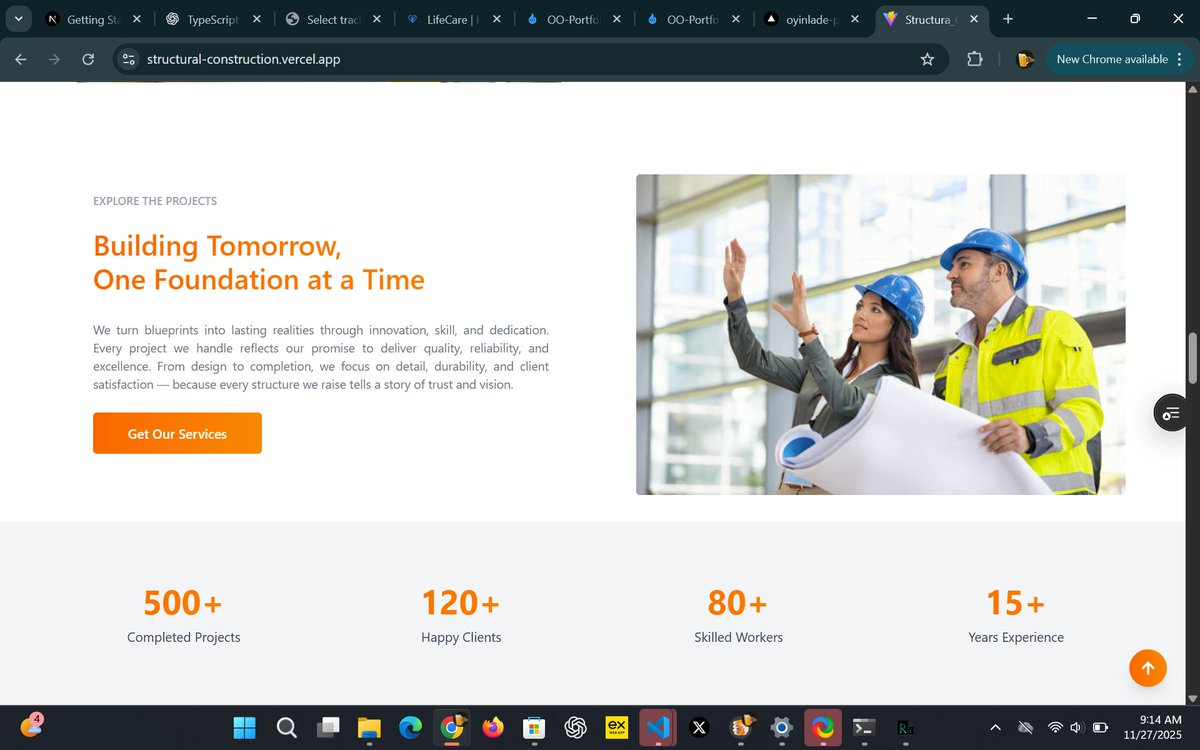Close the TypeScript tab
The height and width of the screenshot is (750, 1200).
click(x=256, y=19)
